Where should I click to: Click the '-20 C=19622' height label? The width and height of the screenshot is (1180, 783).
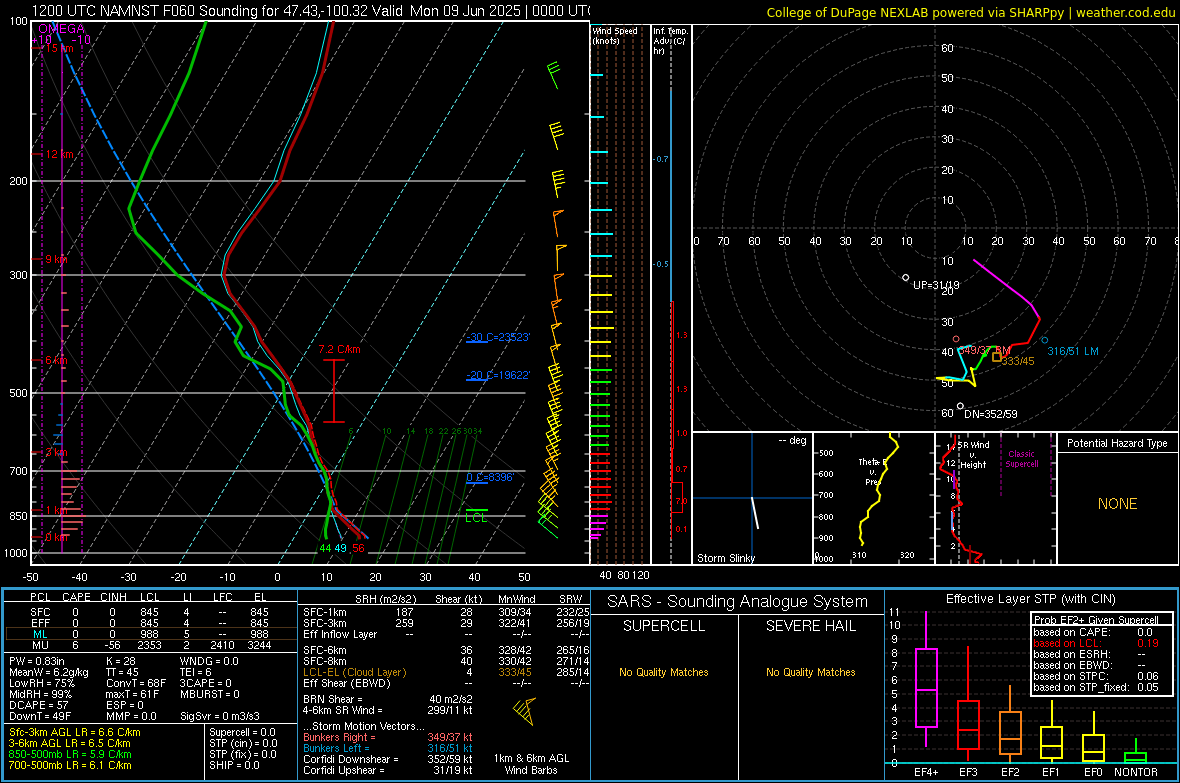coord(497,375)
